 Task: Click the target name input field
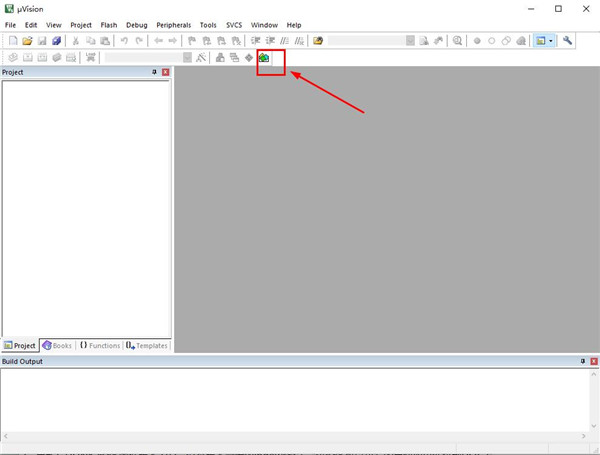click(143, 58)
